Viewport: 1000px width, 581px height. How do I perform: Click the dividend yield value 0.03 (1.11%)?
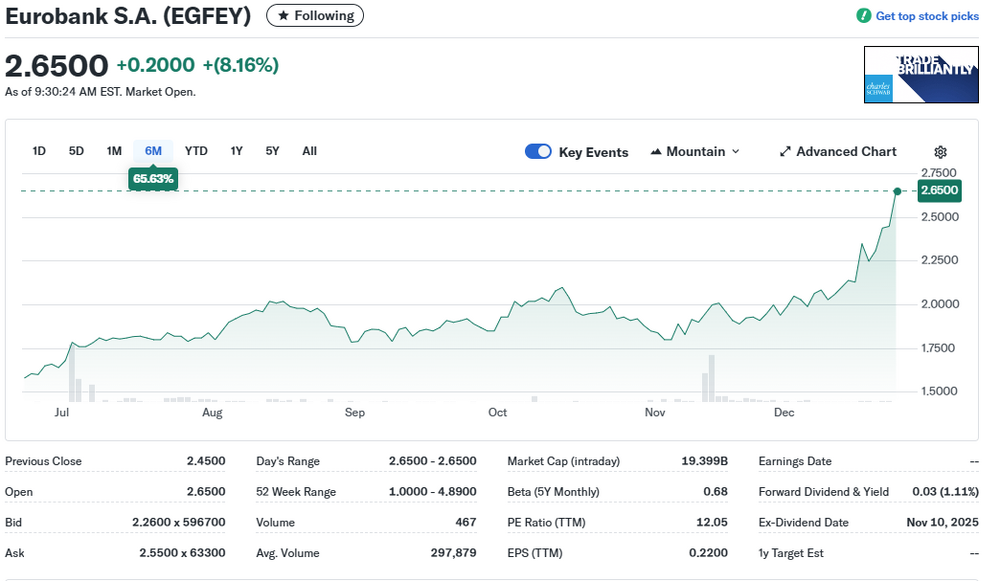945,492
